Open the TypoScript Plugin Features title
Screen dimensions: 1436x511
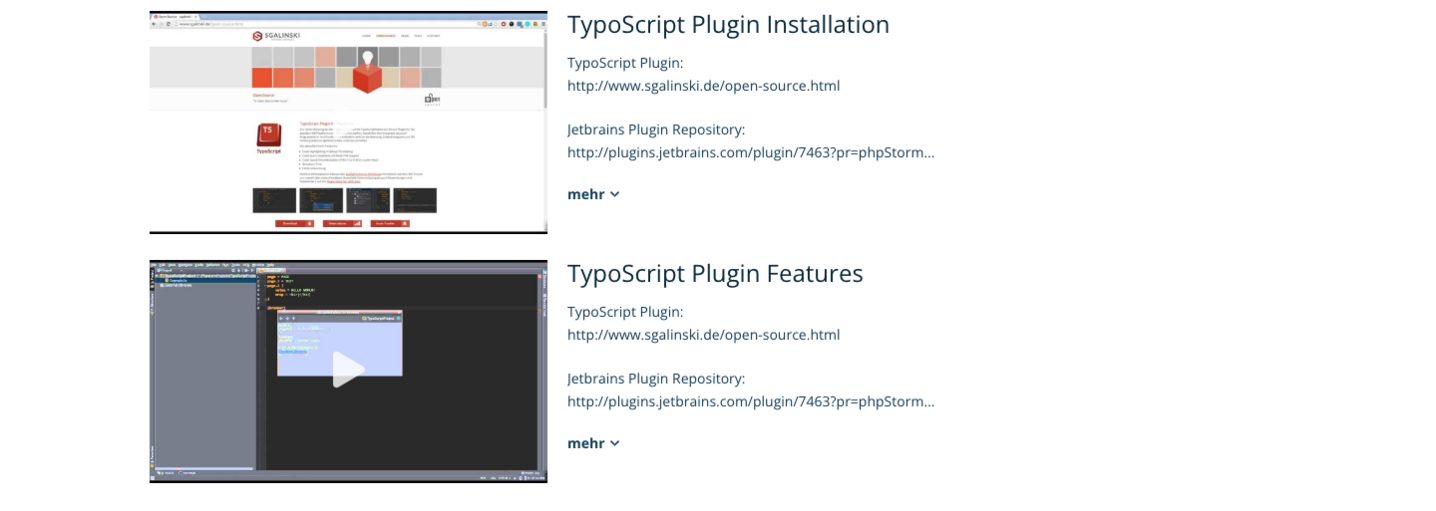tap(714, 274)
